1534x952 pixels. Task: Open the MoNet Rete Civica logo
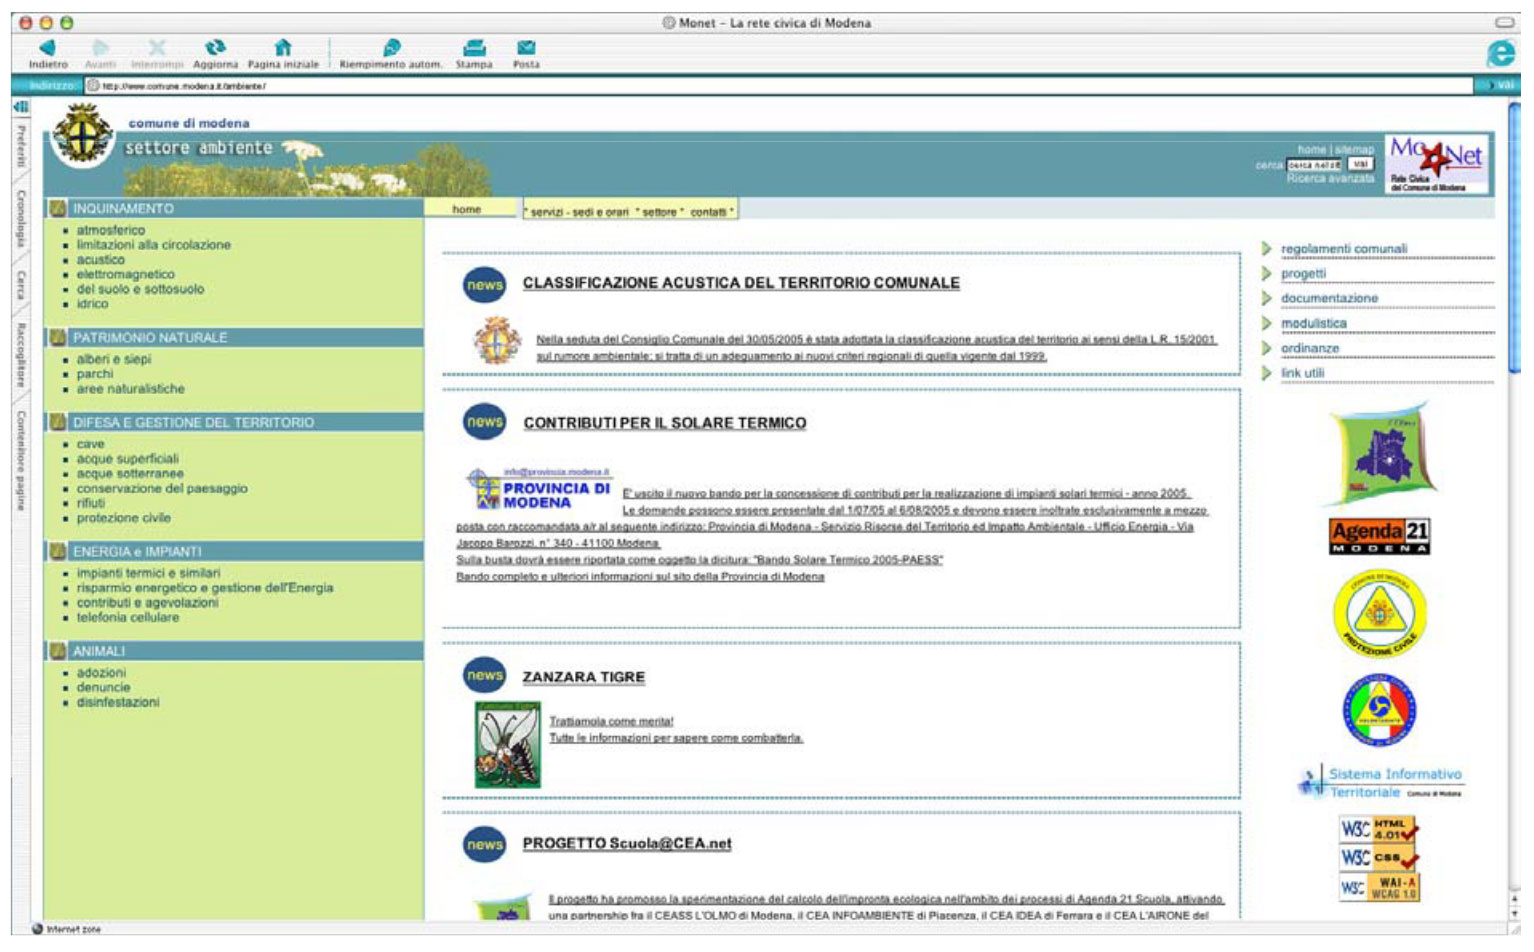[1436, 164]
